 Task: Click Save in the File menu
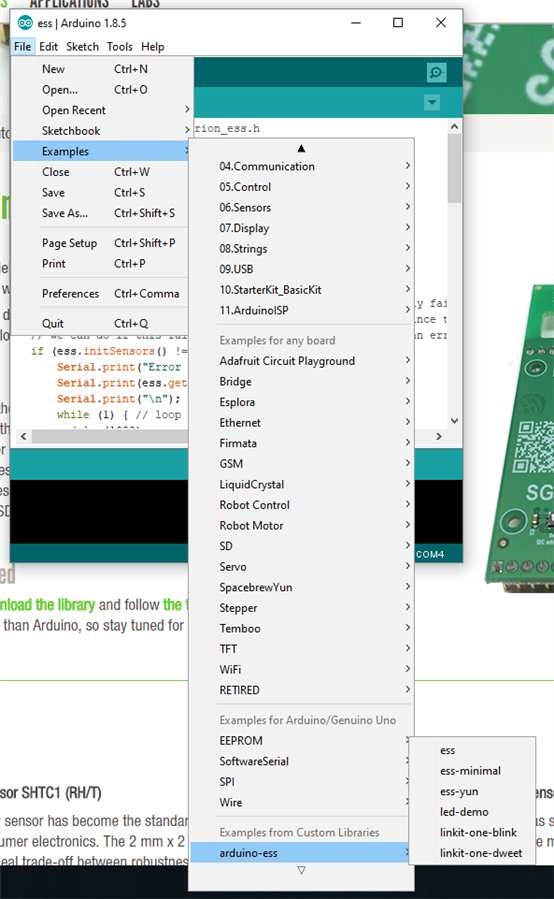(102, 193)
